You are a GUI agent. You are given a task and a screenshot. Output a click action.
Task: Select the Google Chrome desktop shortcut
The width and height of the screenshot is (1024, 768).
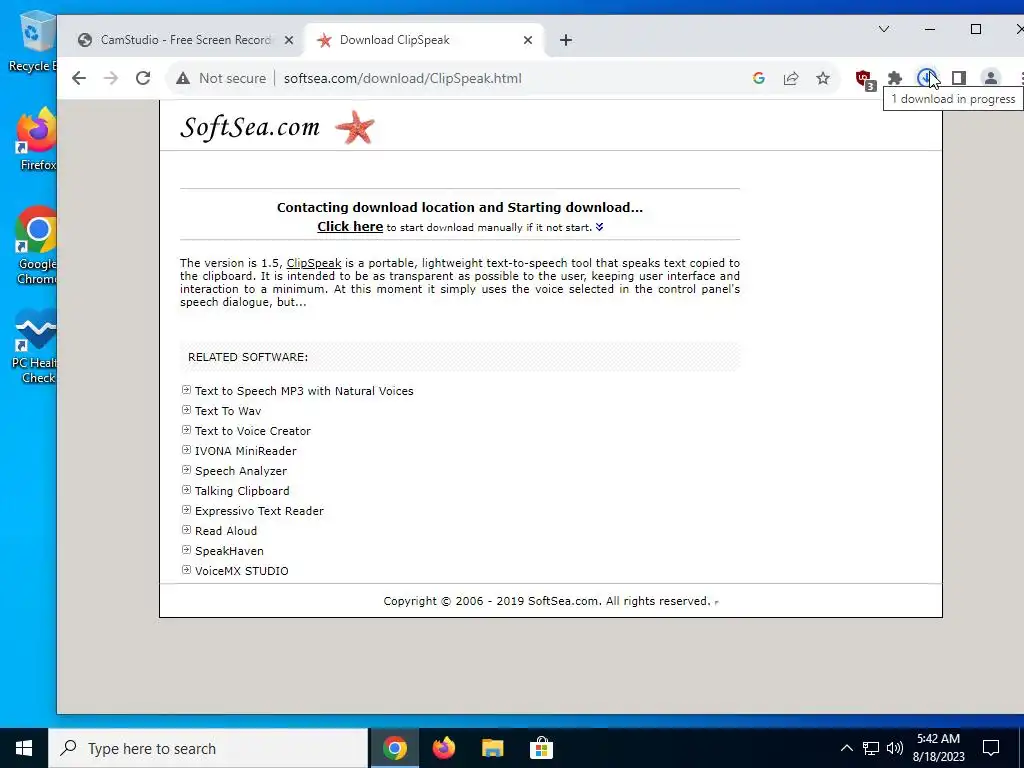(37, 246)
